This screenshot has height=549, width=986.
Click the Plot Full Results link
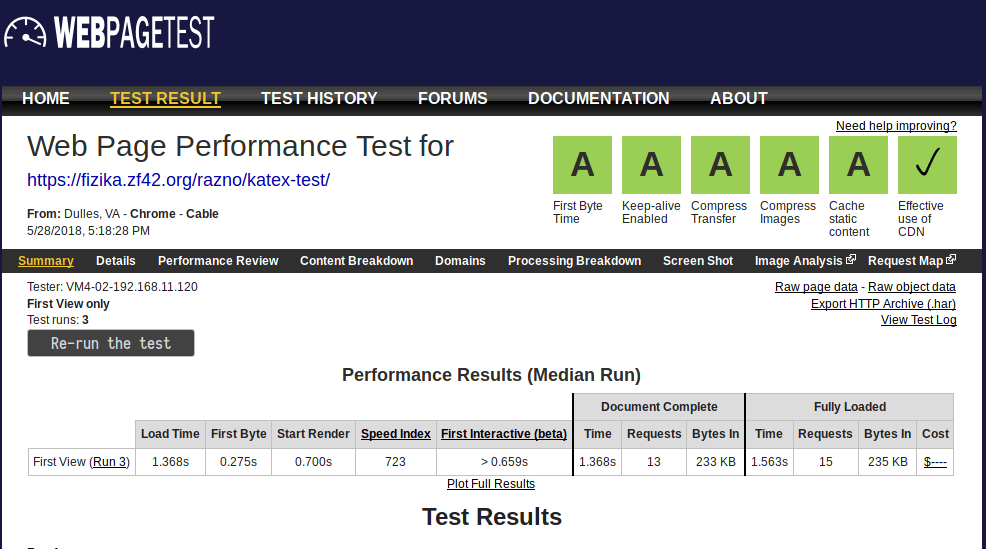click(491, 484)
